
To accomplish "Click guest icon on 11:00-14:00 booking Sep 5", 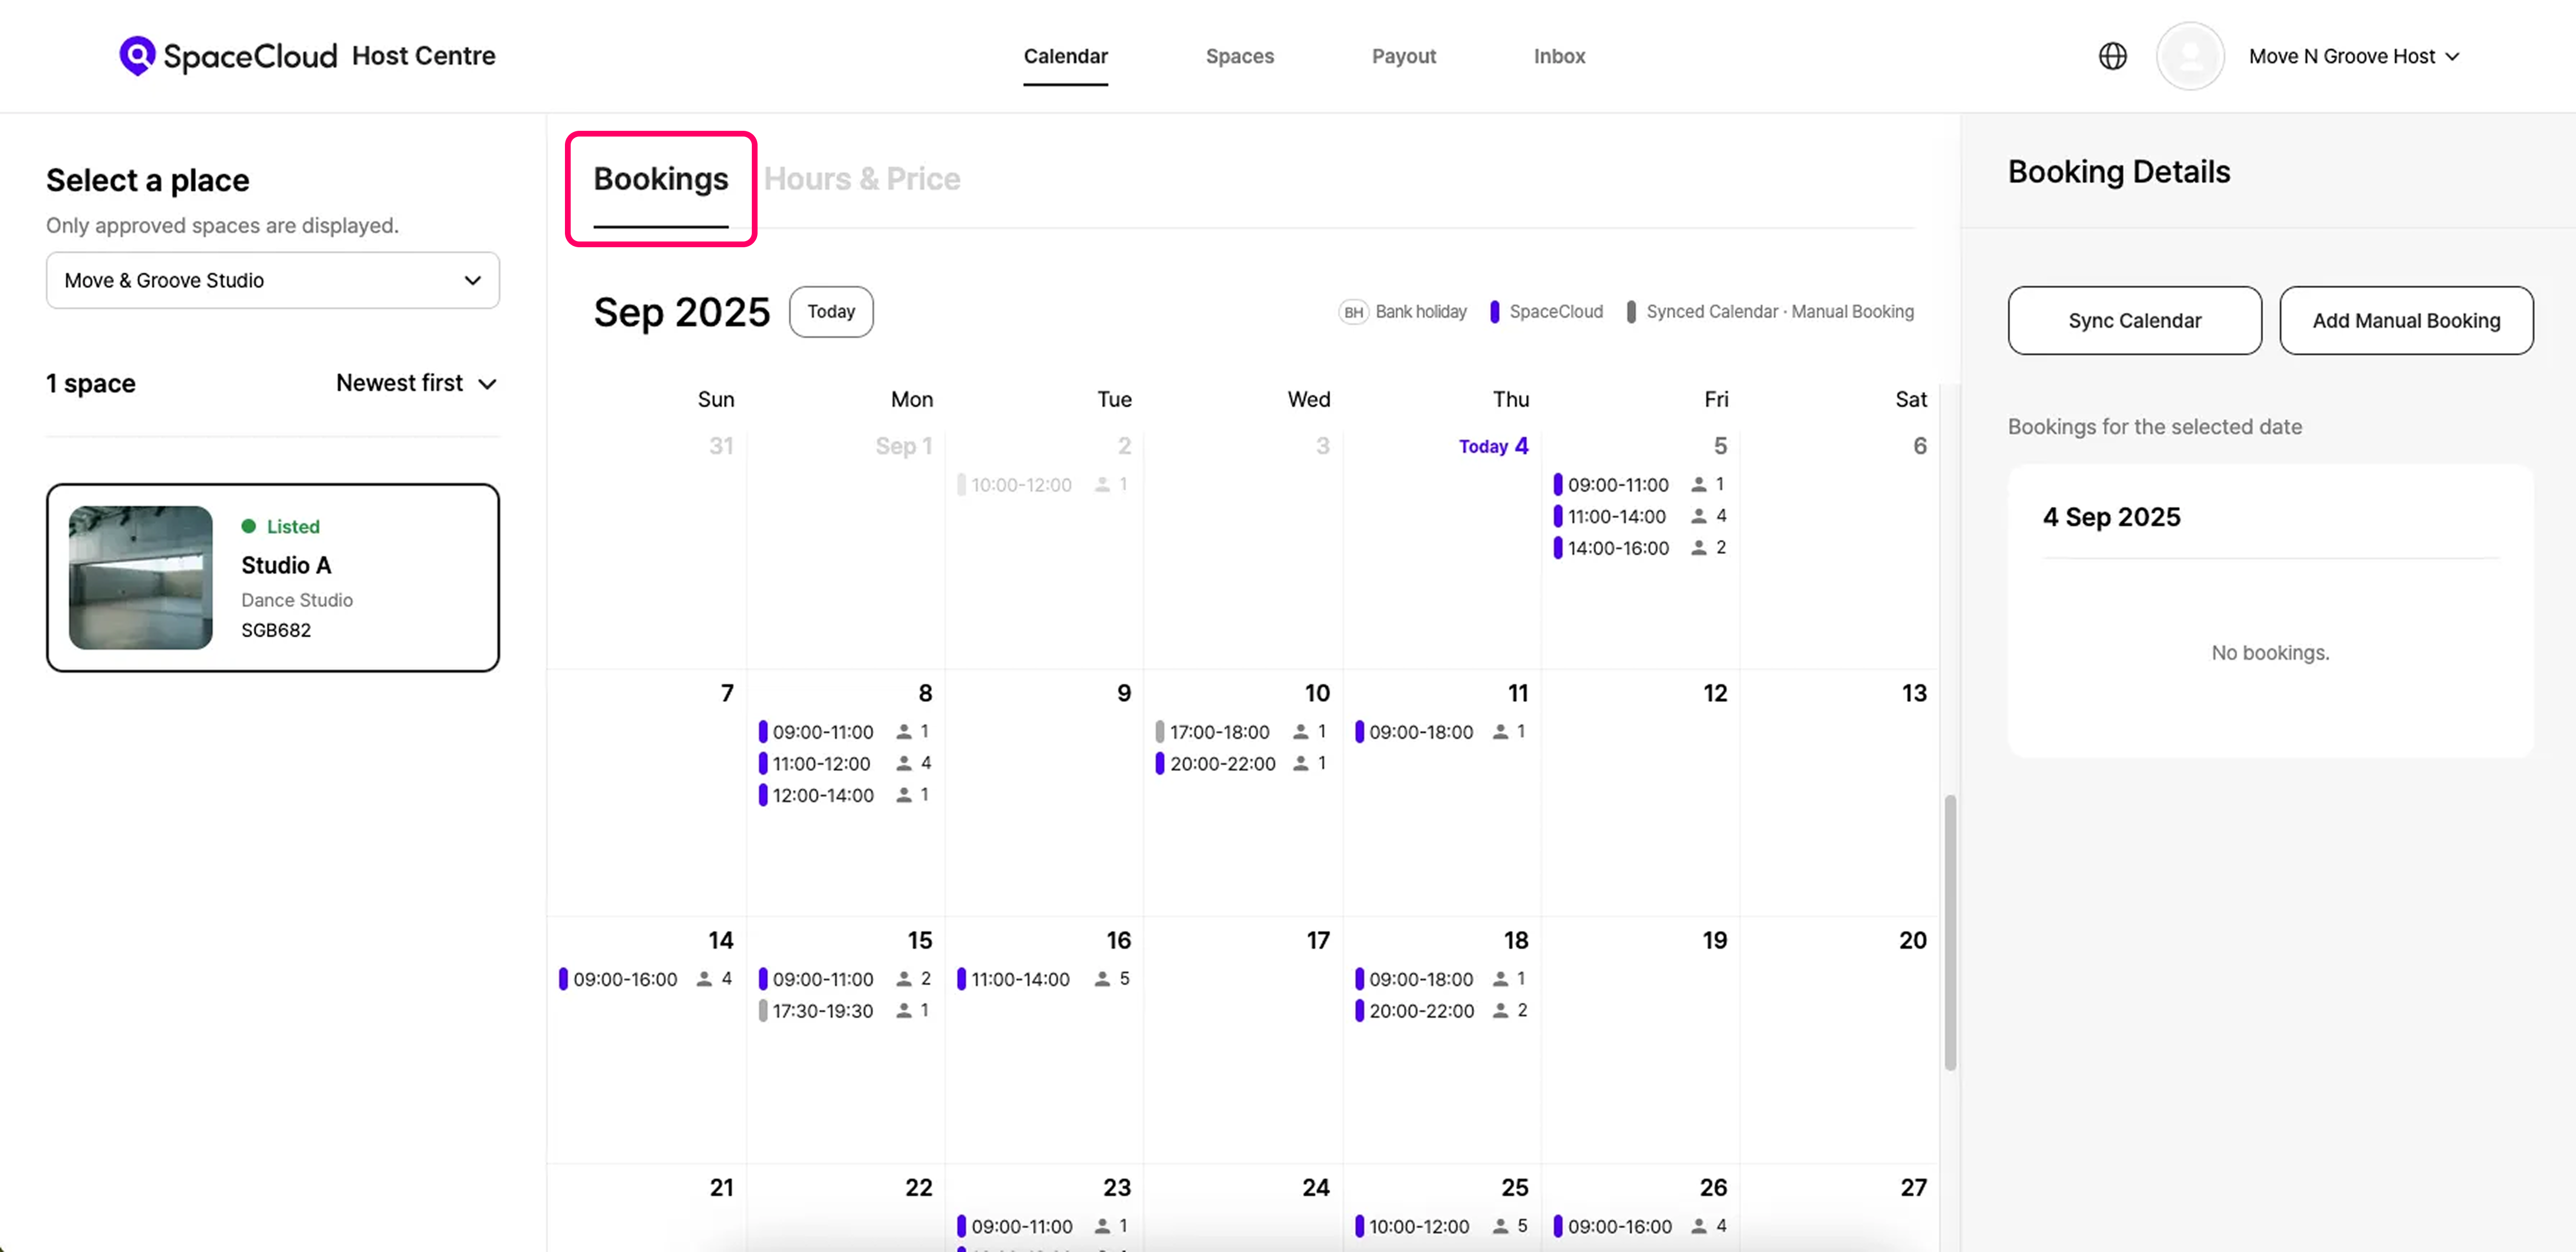I will click(1698, 516).
